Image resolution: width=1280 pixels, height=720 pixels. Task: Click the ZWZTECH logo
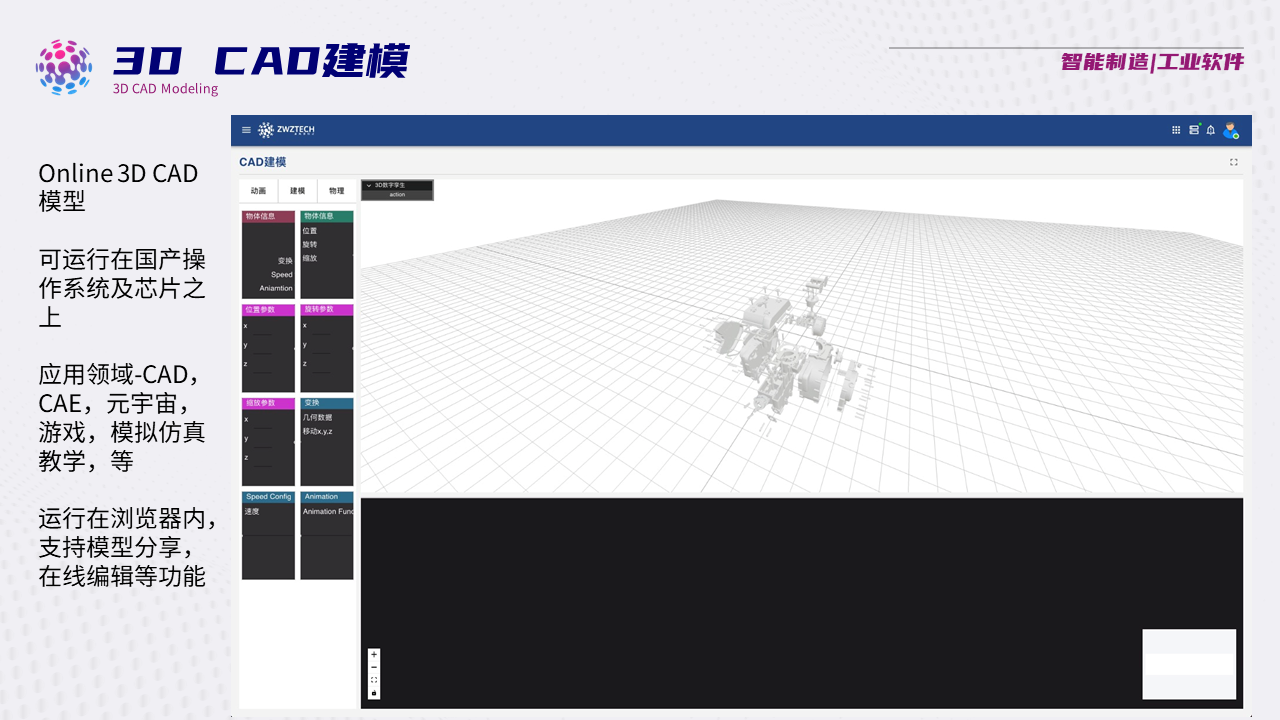(286, 130)
